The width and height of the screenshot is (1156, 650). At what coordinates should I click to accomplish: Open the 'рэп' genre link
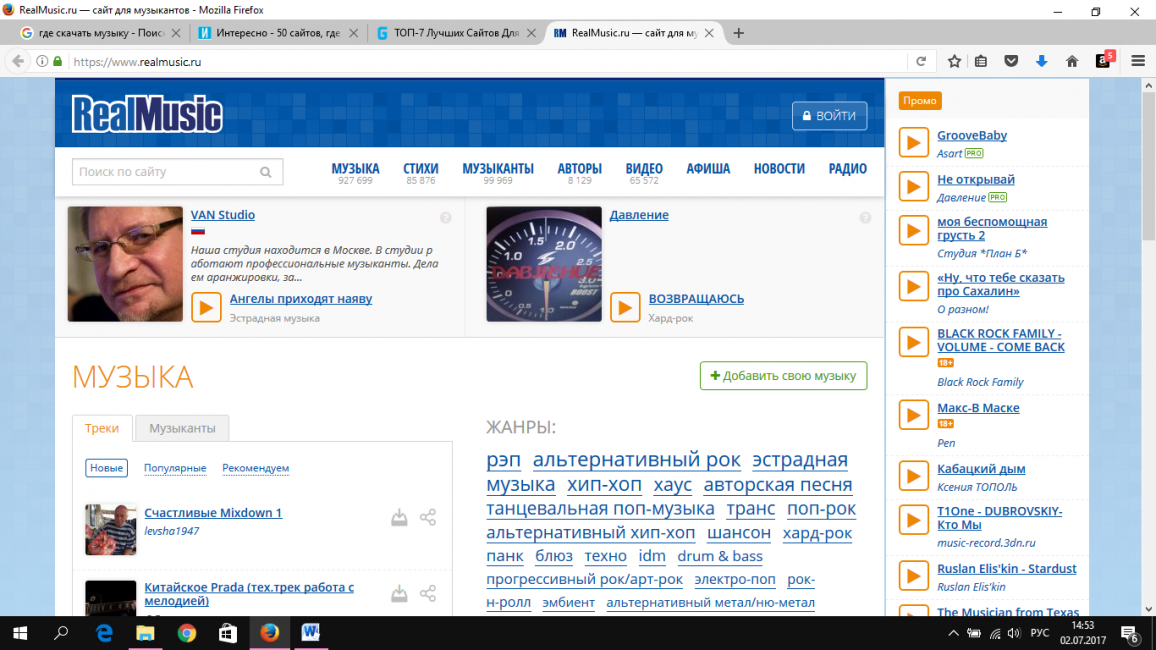(504, 460)
